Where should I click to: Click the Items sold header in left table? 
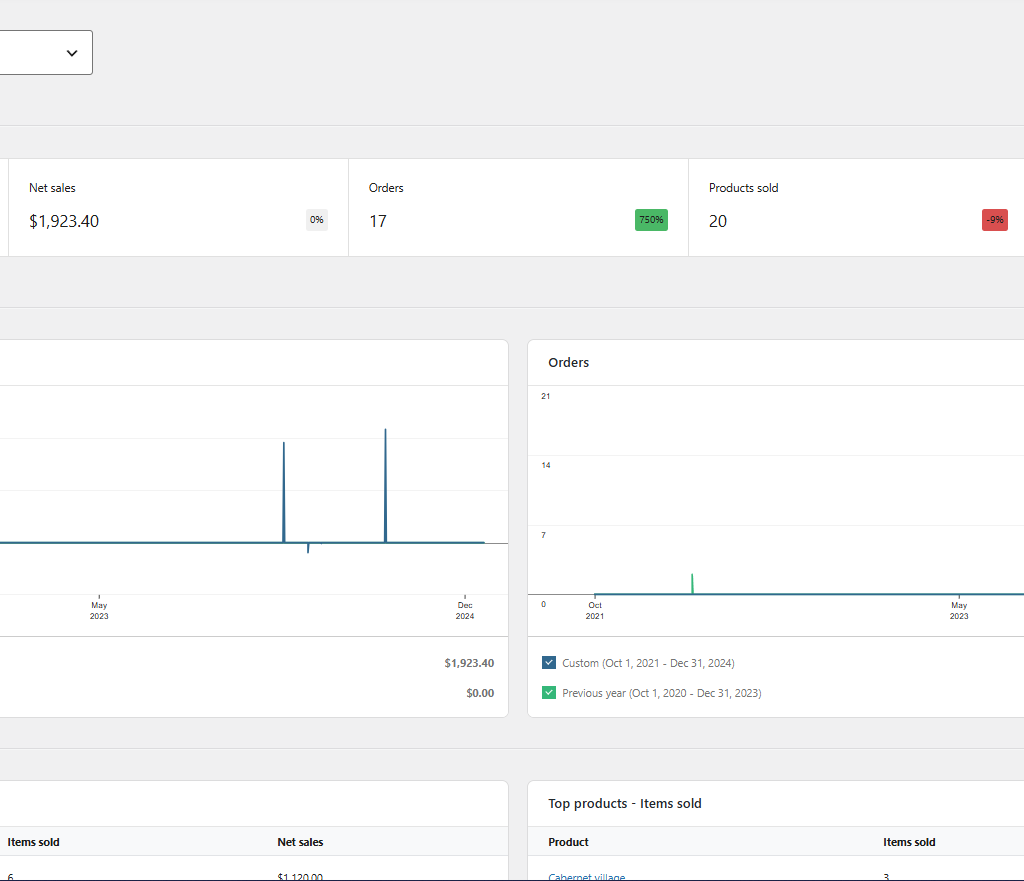tap(33, 842)
